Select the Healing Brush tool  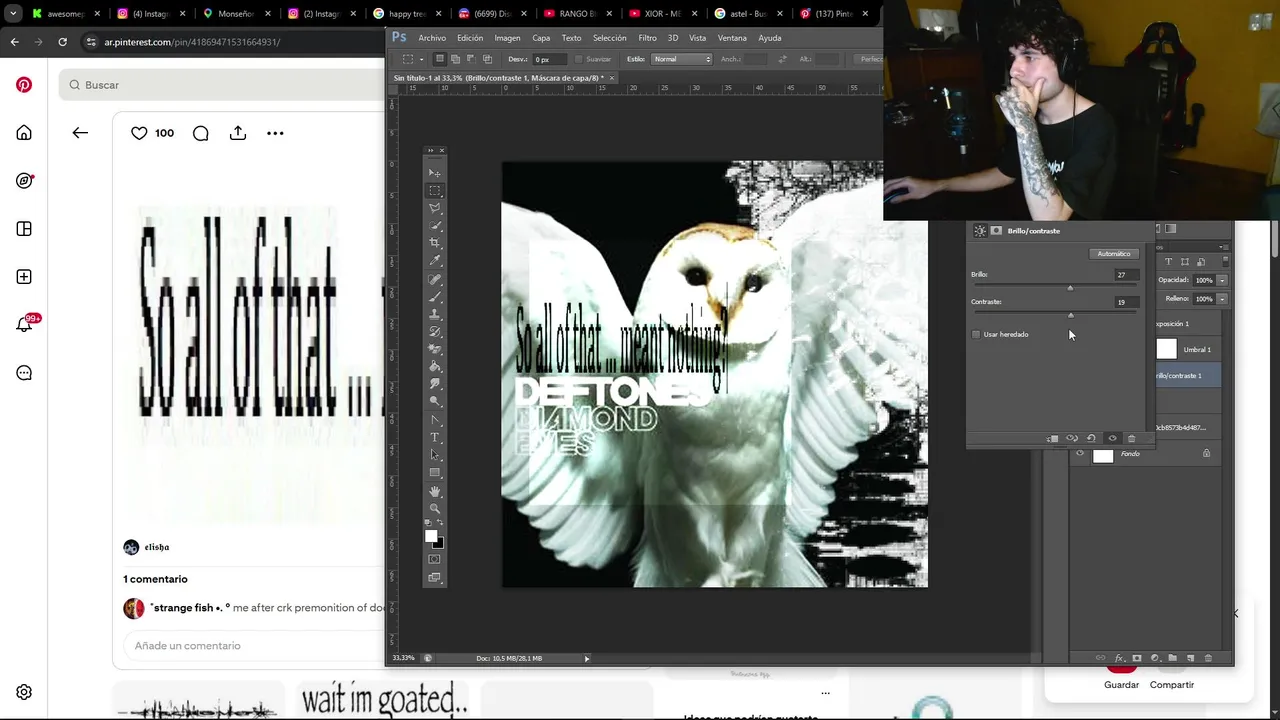tap(434, 279)
